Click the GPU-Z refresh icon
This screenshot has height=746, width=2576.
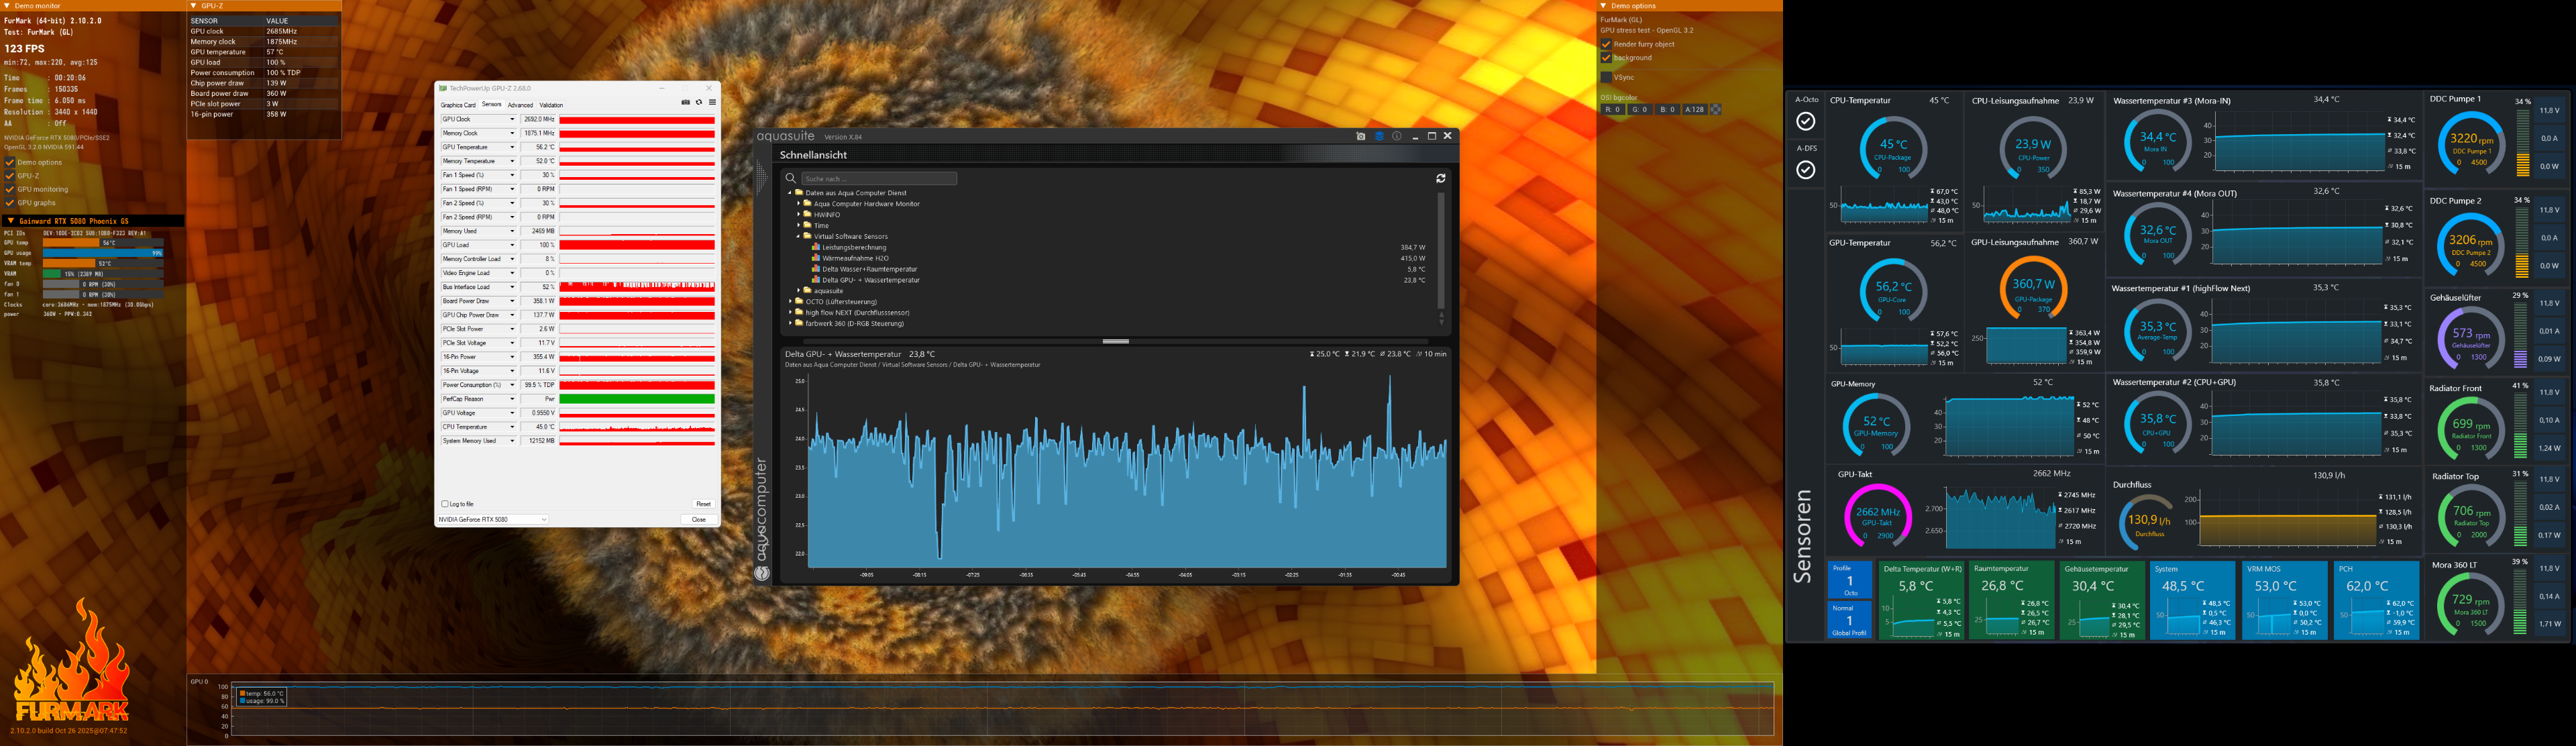[699, 102]
